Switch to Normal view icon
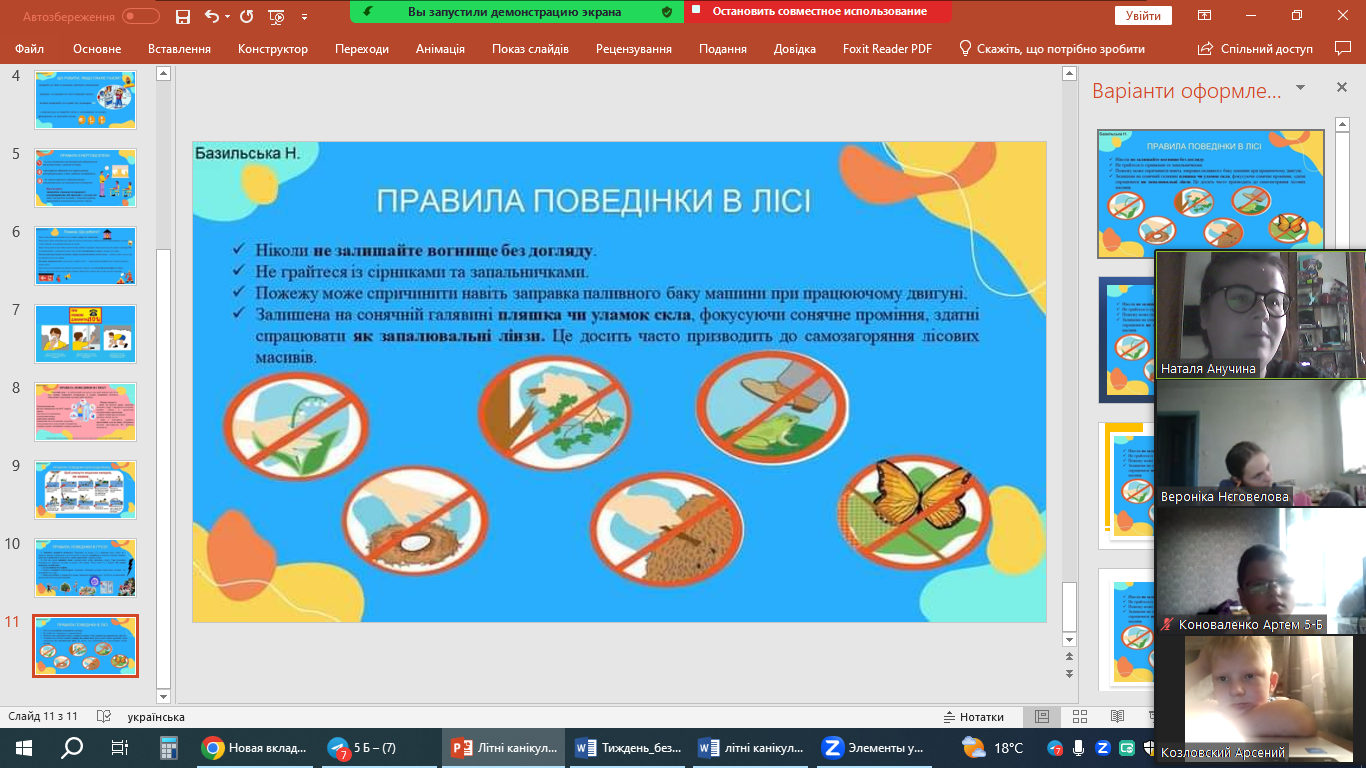The image size is (1366, 768). 1042,717
